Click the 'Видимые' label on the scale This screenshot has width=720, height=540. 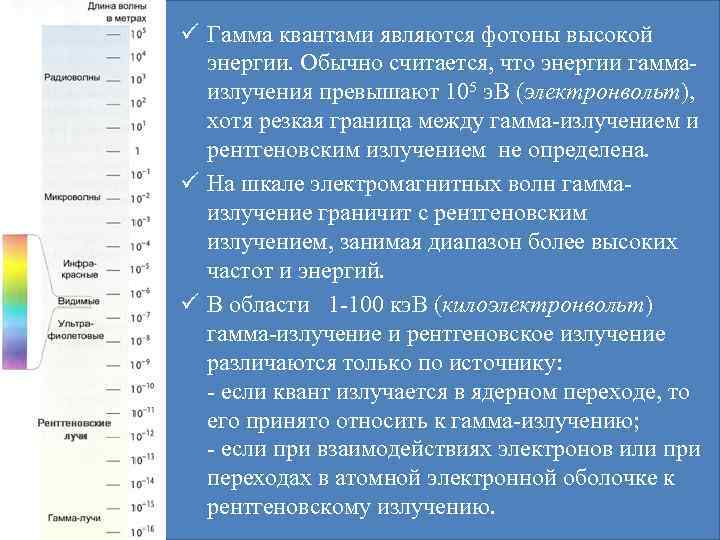pyautogui.click(x=79, y=301)
